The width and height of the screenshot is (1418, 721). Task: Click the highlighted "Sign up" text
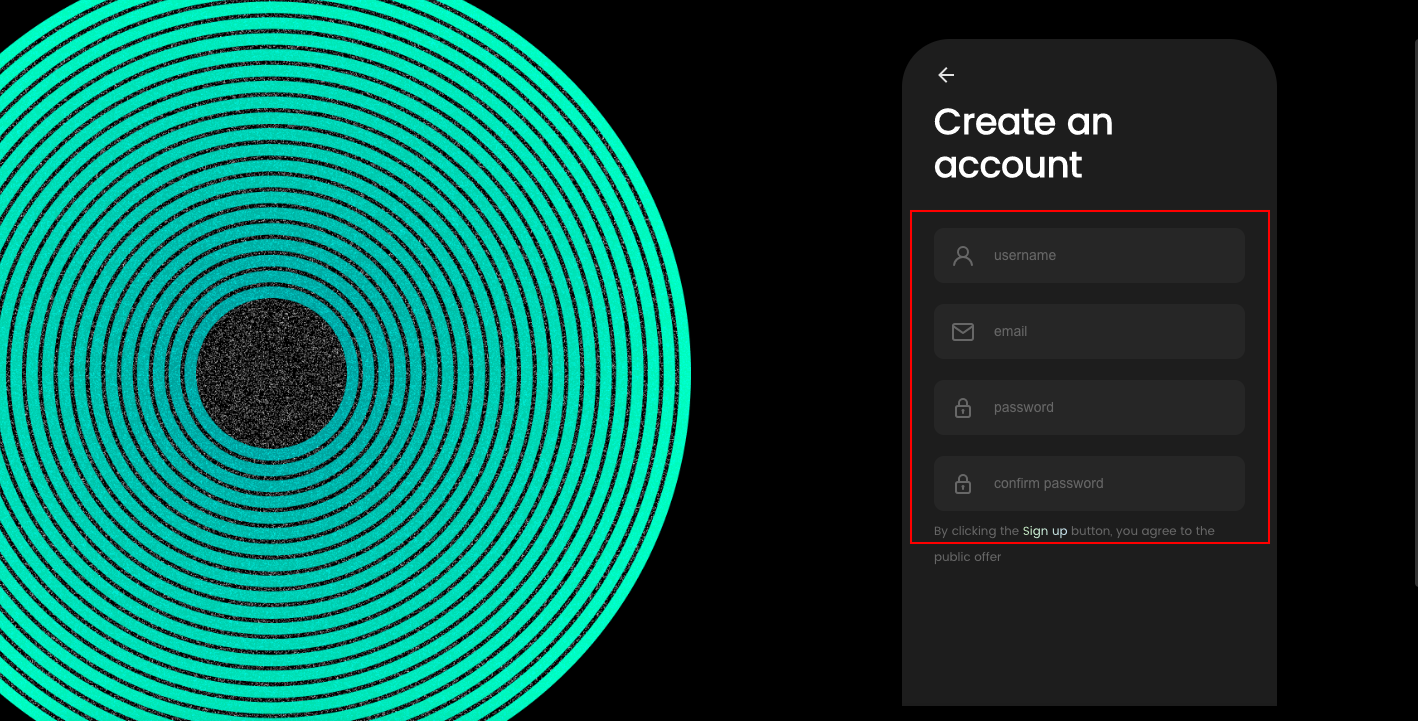click(x=1045, y=531)
